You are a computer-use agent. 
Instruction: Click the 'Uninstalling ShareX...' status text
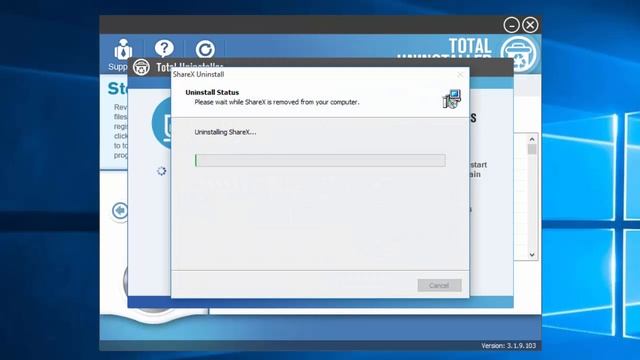[225, 132]
